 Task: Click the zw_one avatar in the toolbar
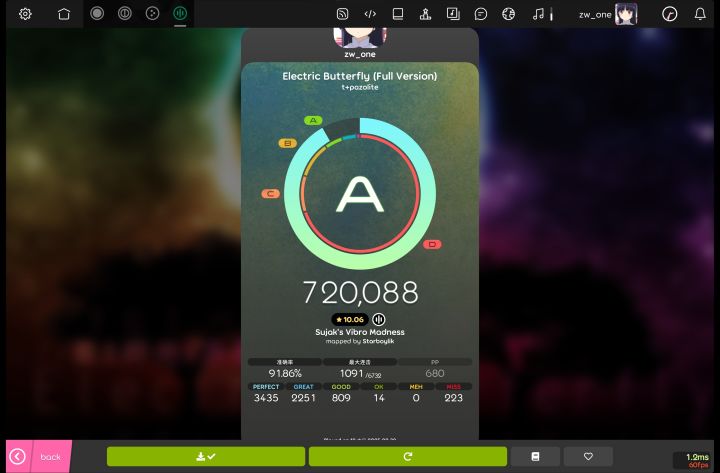626,14
